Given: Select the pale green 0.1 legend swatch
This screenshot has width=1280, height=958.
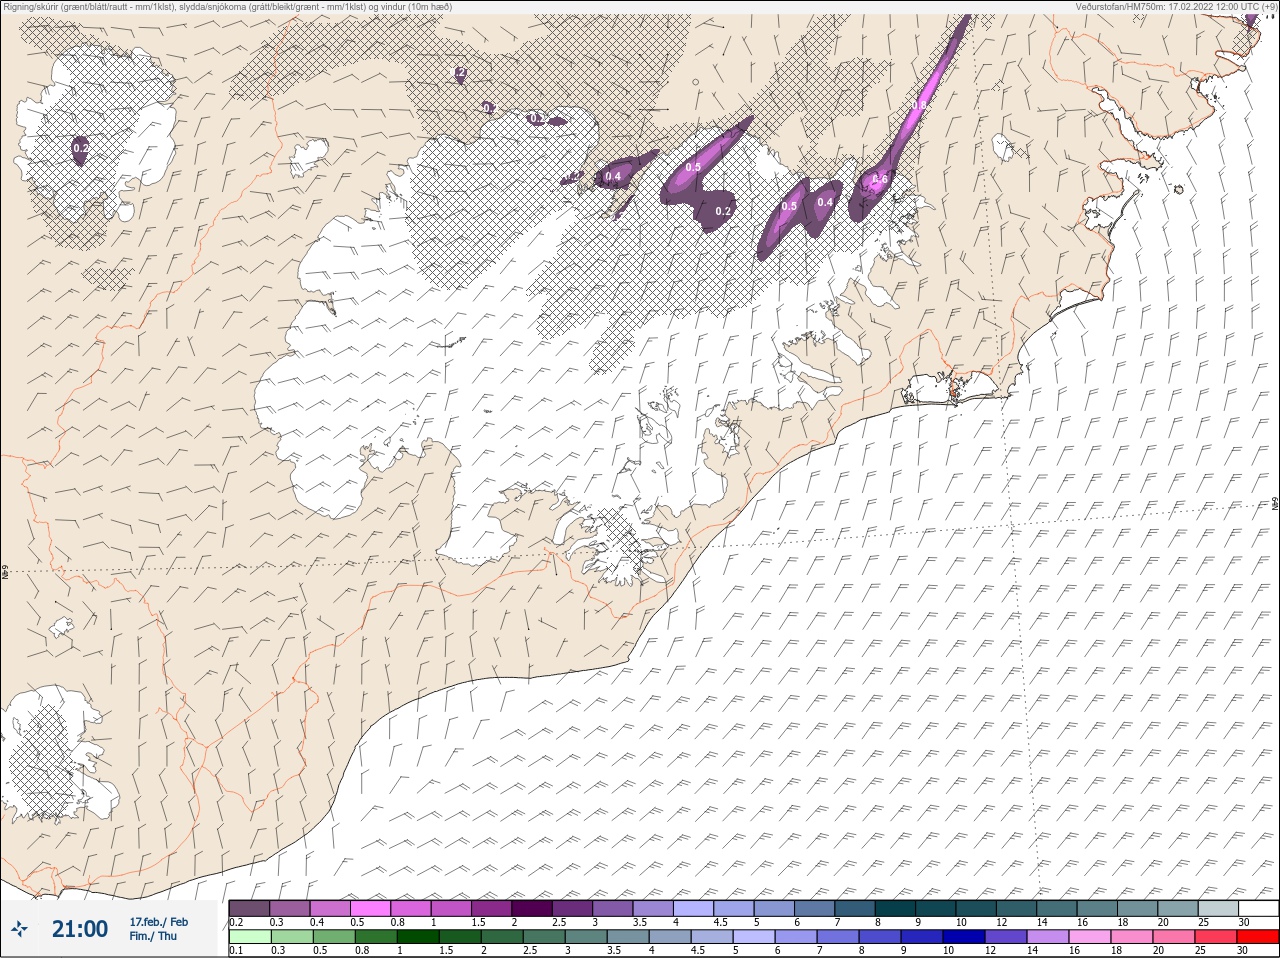Looking at the screenshot, I should pyautogui.click(x=249, y=937).
